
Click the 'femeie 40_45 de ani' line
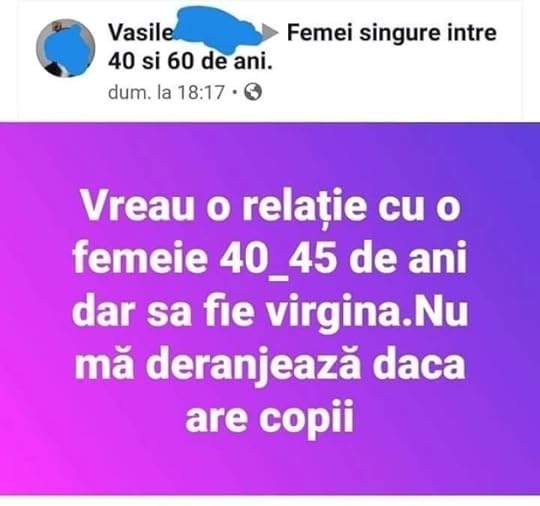pyautogui.click(x=270, y=260)
